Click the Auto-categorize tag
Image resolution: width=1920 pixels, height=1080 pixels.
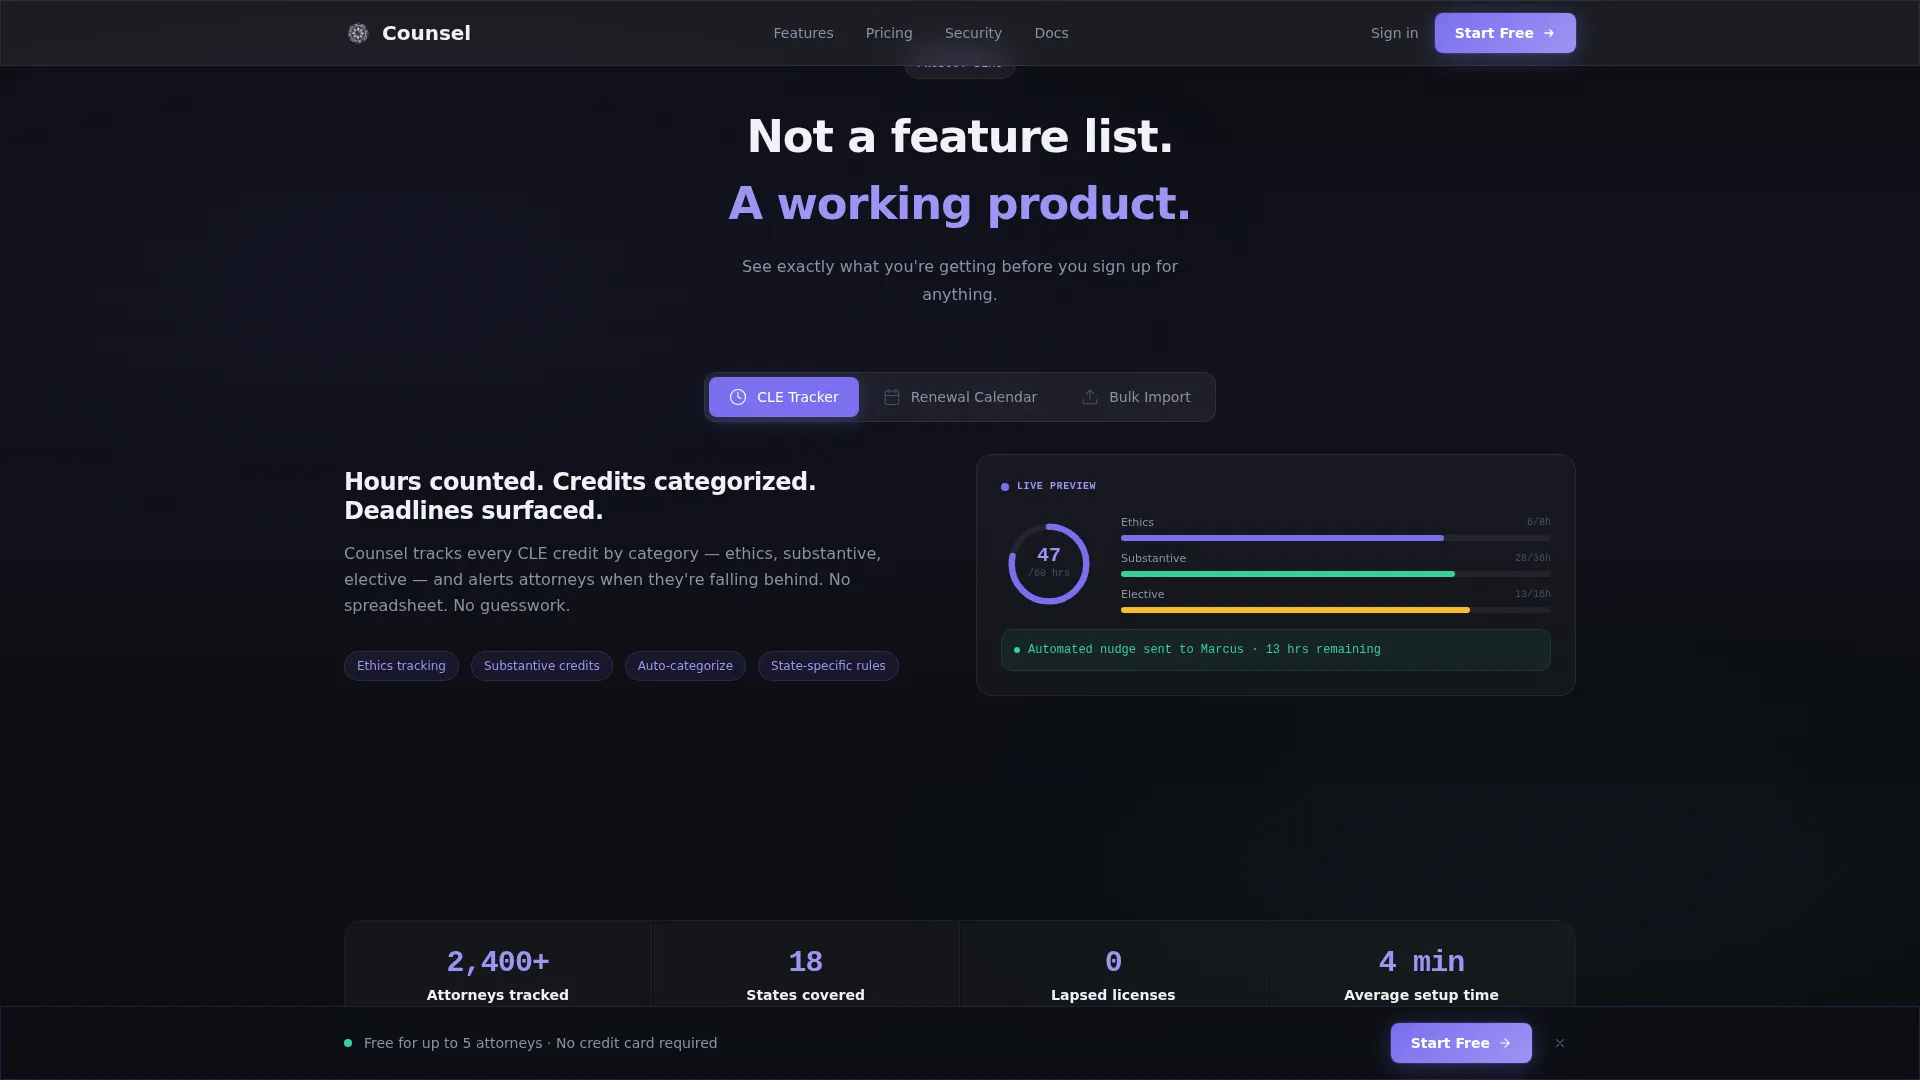point(685,666)
